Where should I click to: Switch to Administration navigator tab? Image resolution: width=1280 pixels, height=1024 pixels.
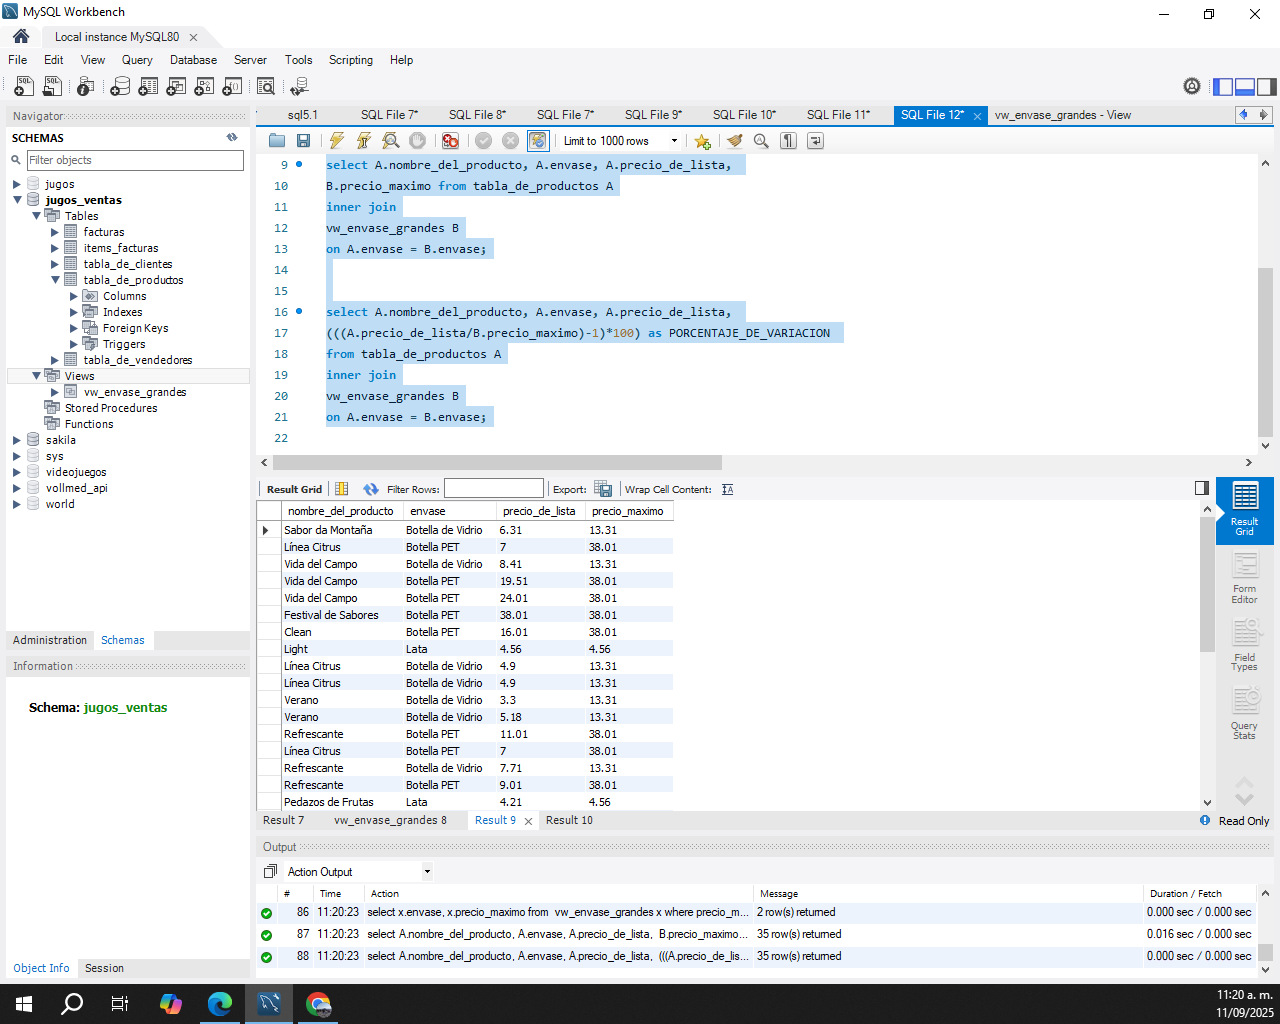click(50, 640)
